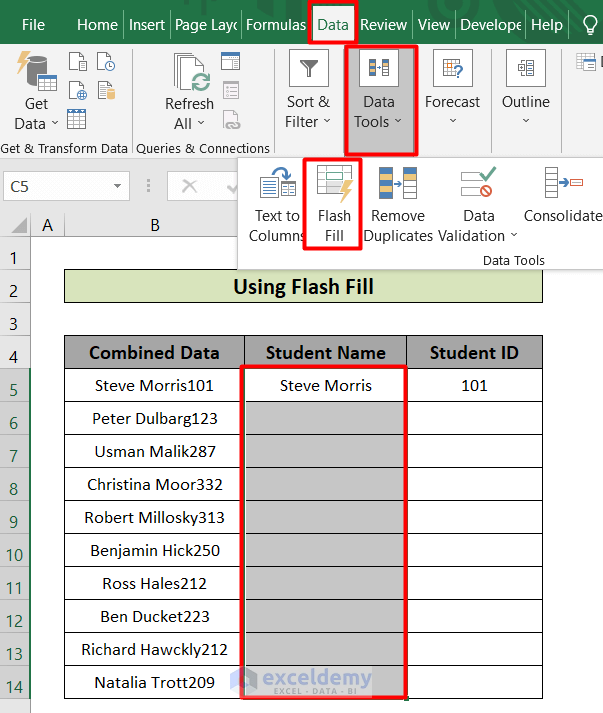Click the Data Validation icon

click(478, 182)
